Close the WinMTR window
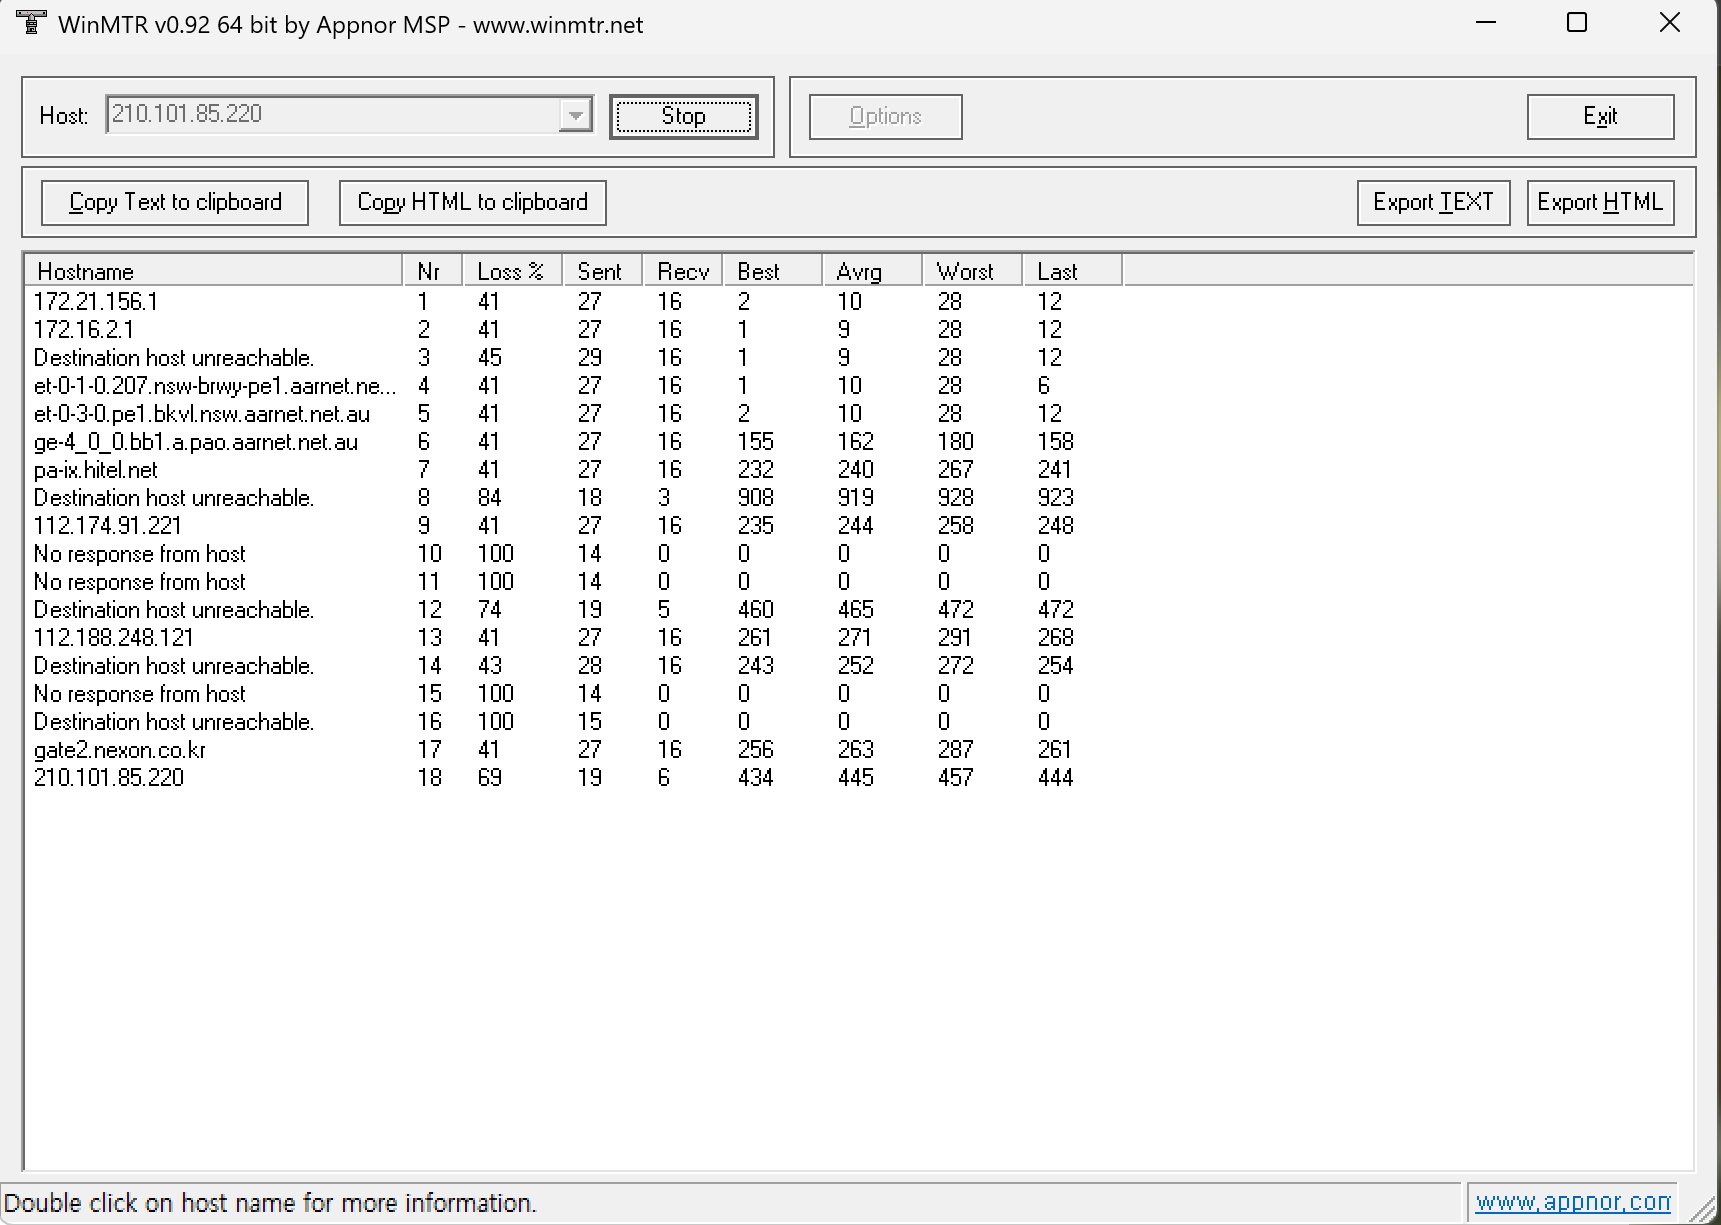 coord(1669,23)
